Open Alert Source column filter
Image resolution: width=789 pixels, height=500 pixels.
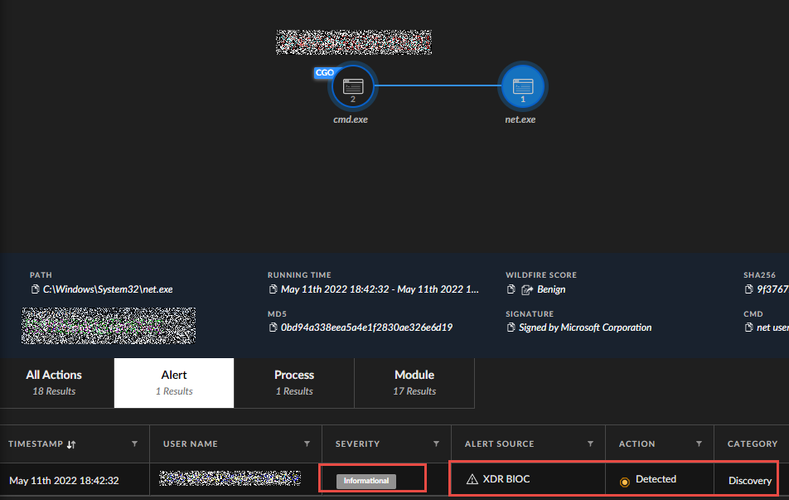[x=592, y=444]
